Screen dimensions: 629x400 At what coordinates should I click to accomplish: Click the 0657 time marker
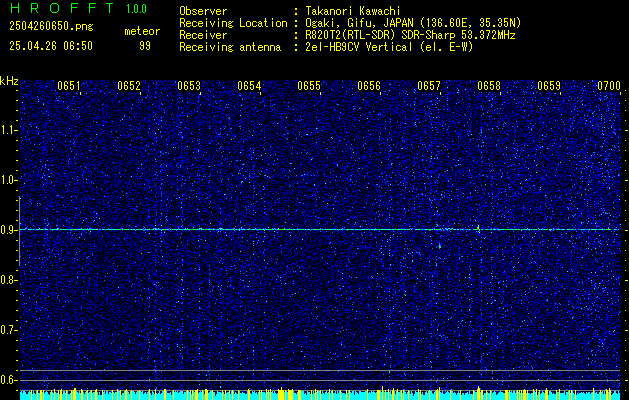point(429,86)
